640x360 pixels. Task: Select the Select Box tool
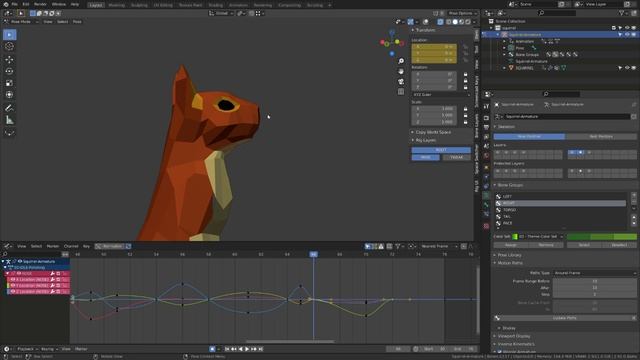9,35
